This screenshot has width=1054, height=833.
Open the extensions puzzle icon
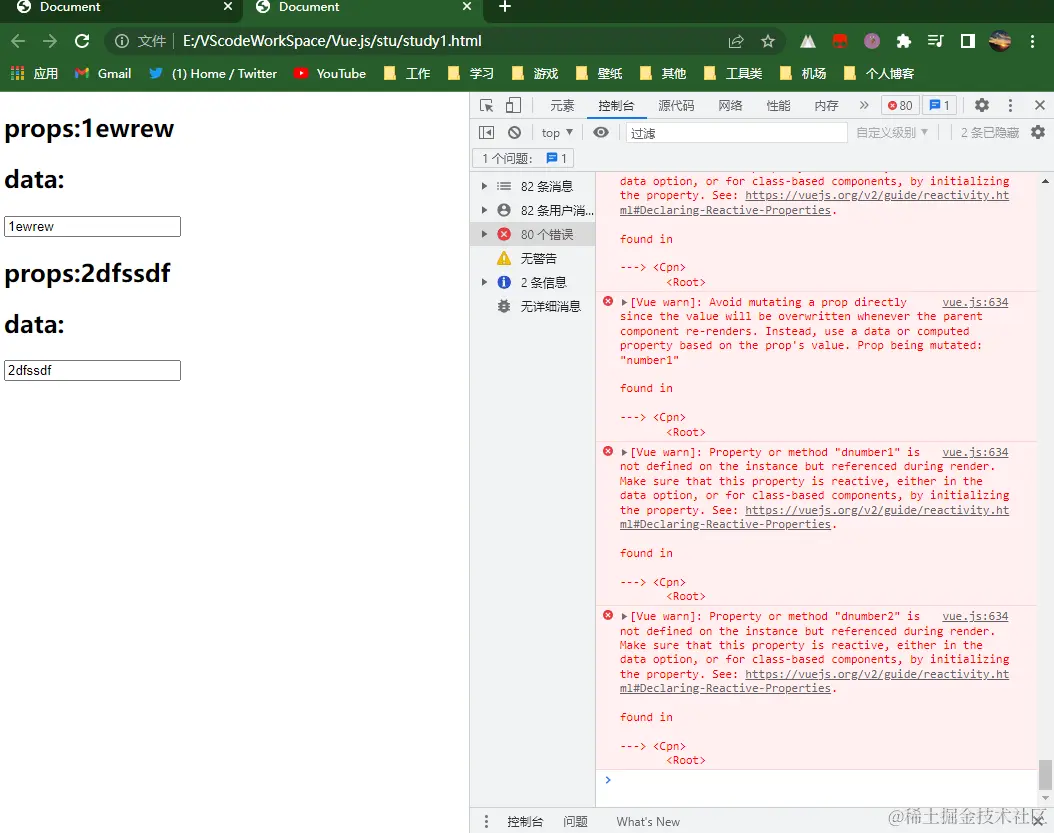pyautogui.click(x=903, y=42)
